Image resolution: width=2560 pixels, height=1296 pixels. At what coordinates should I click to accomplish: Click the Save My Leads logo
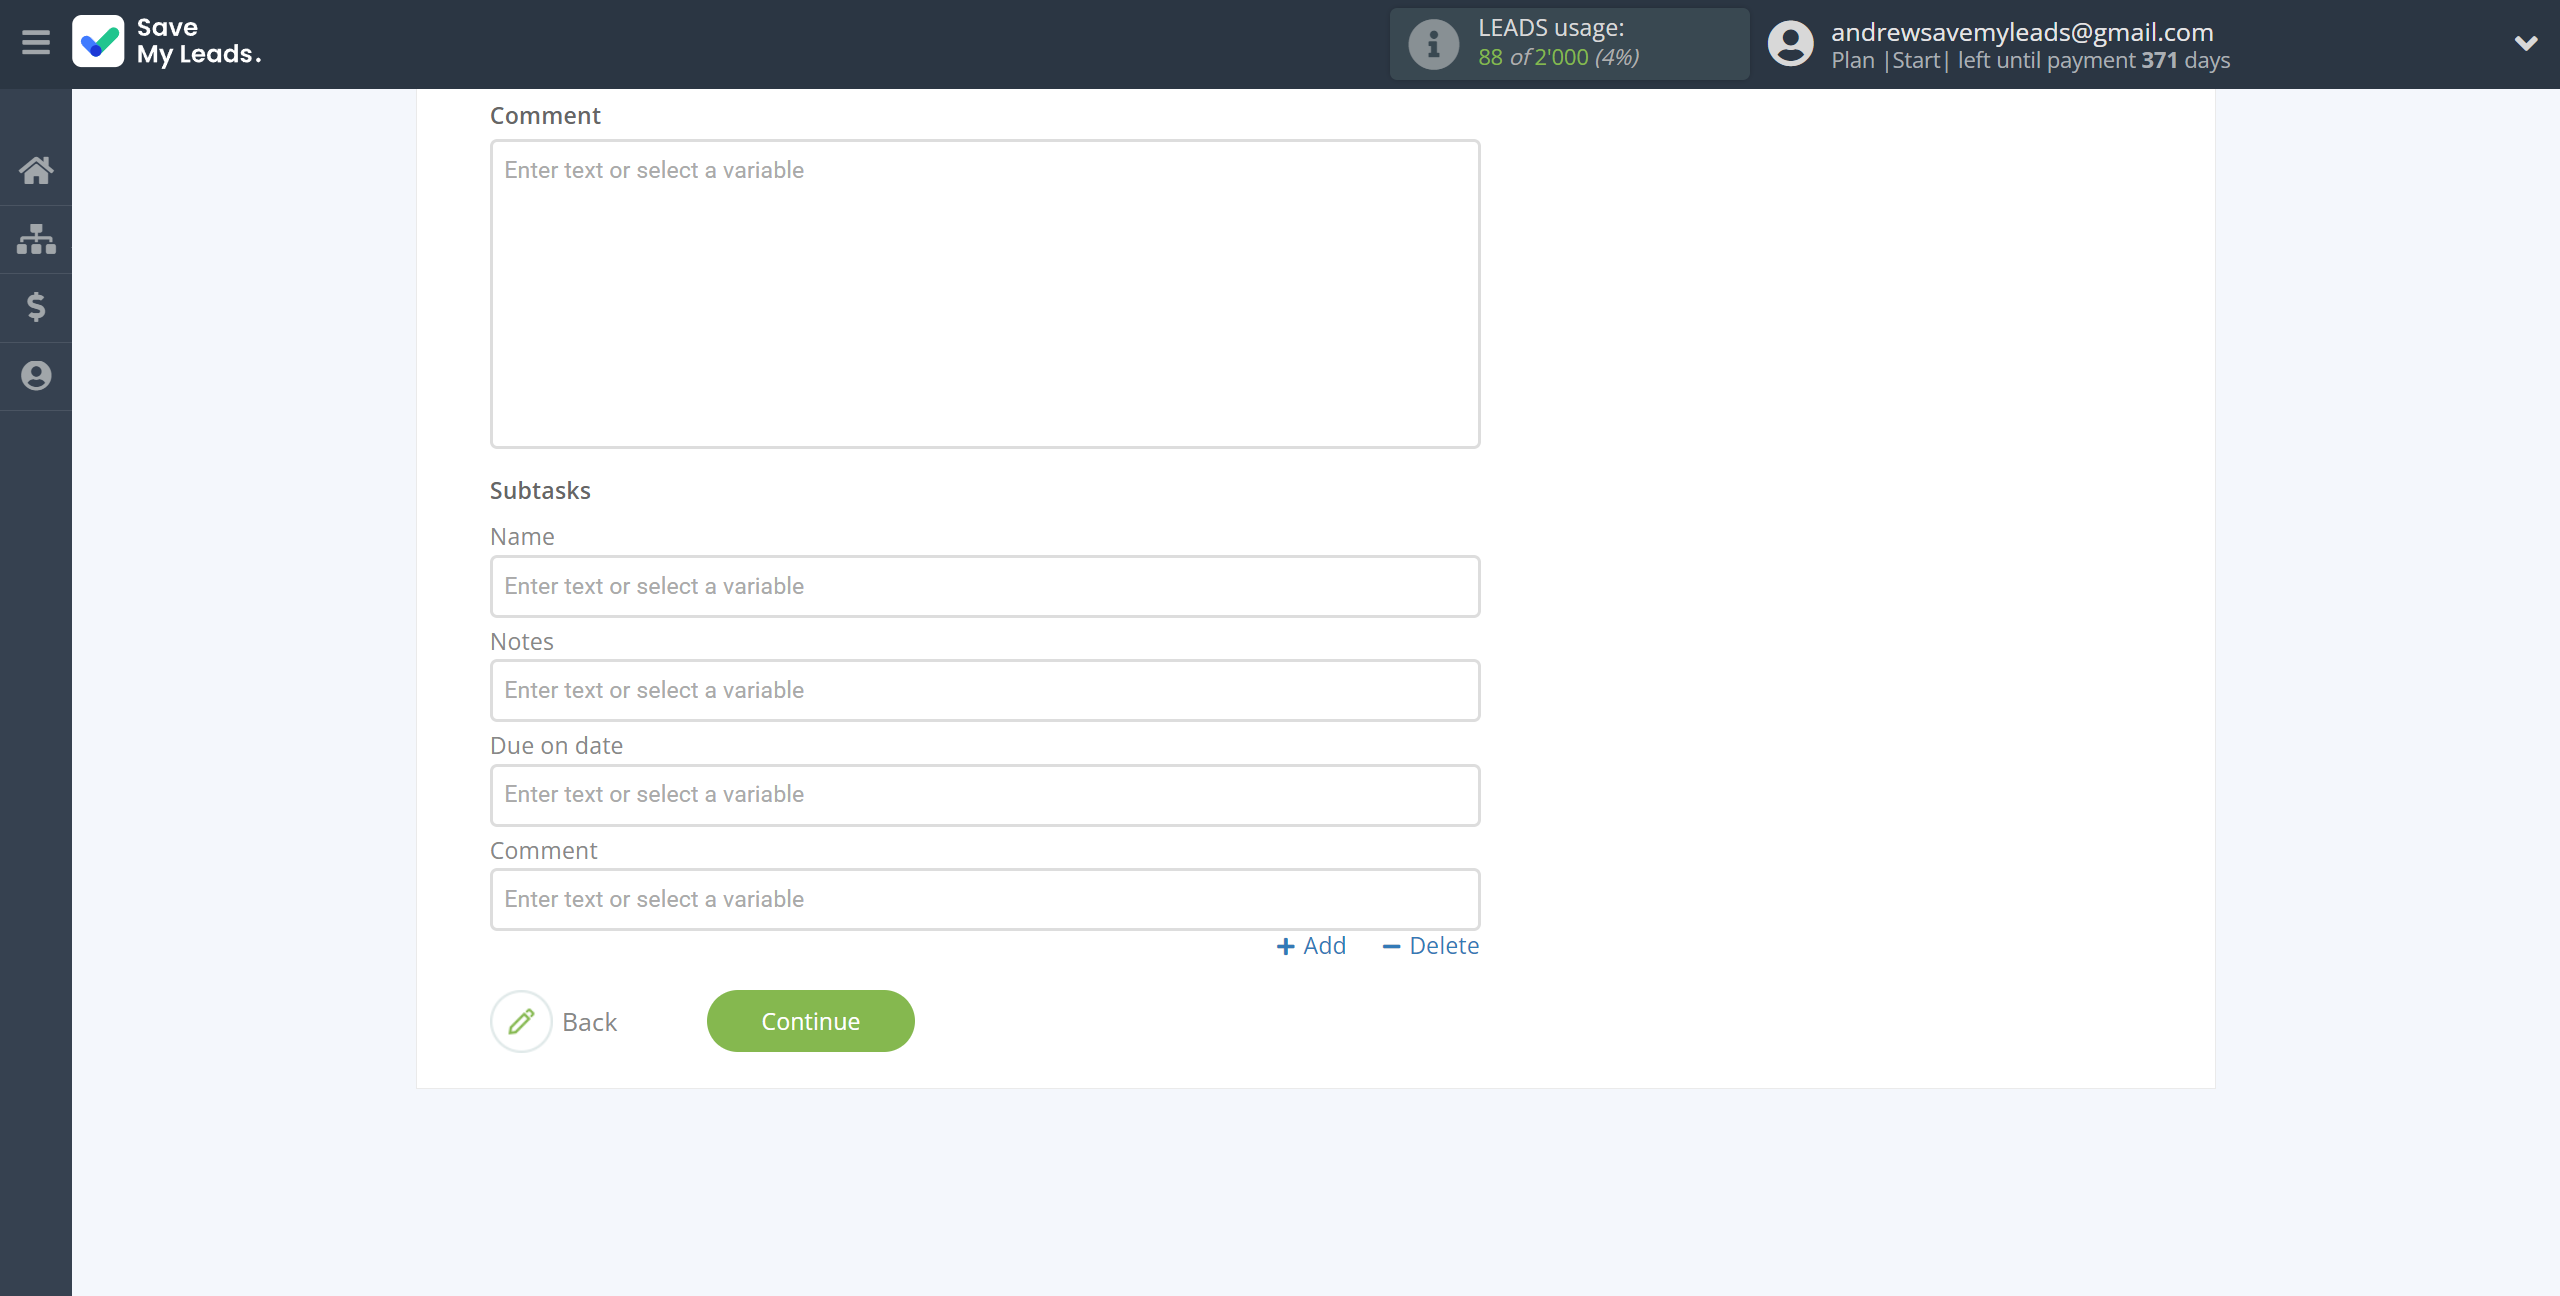(x=167, y=42)
